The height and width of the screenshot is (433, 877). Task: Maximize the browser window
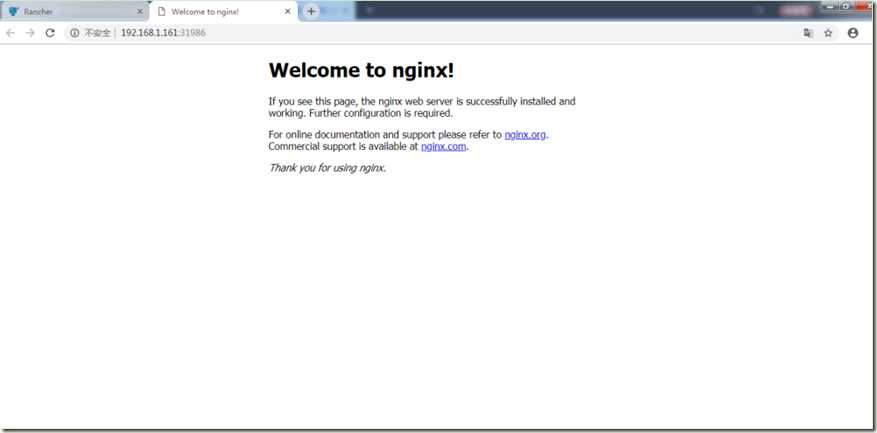pos(845,6)
